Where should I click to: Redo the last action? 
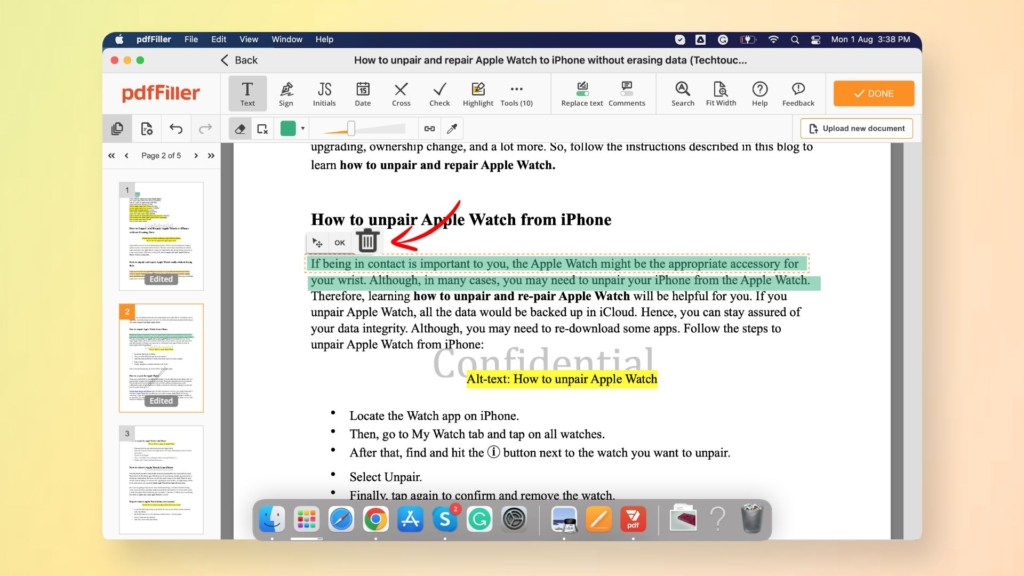[x=205, y=129]
